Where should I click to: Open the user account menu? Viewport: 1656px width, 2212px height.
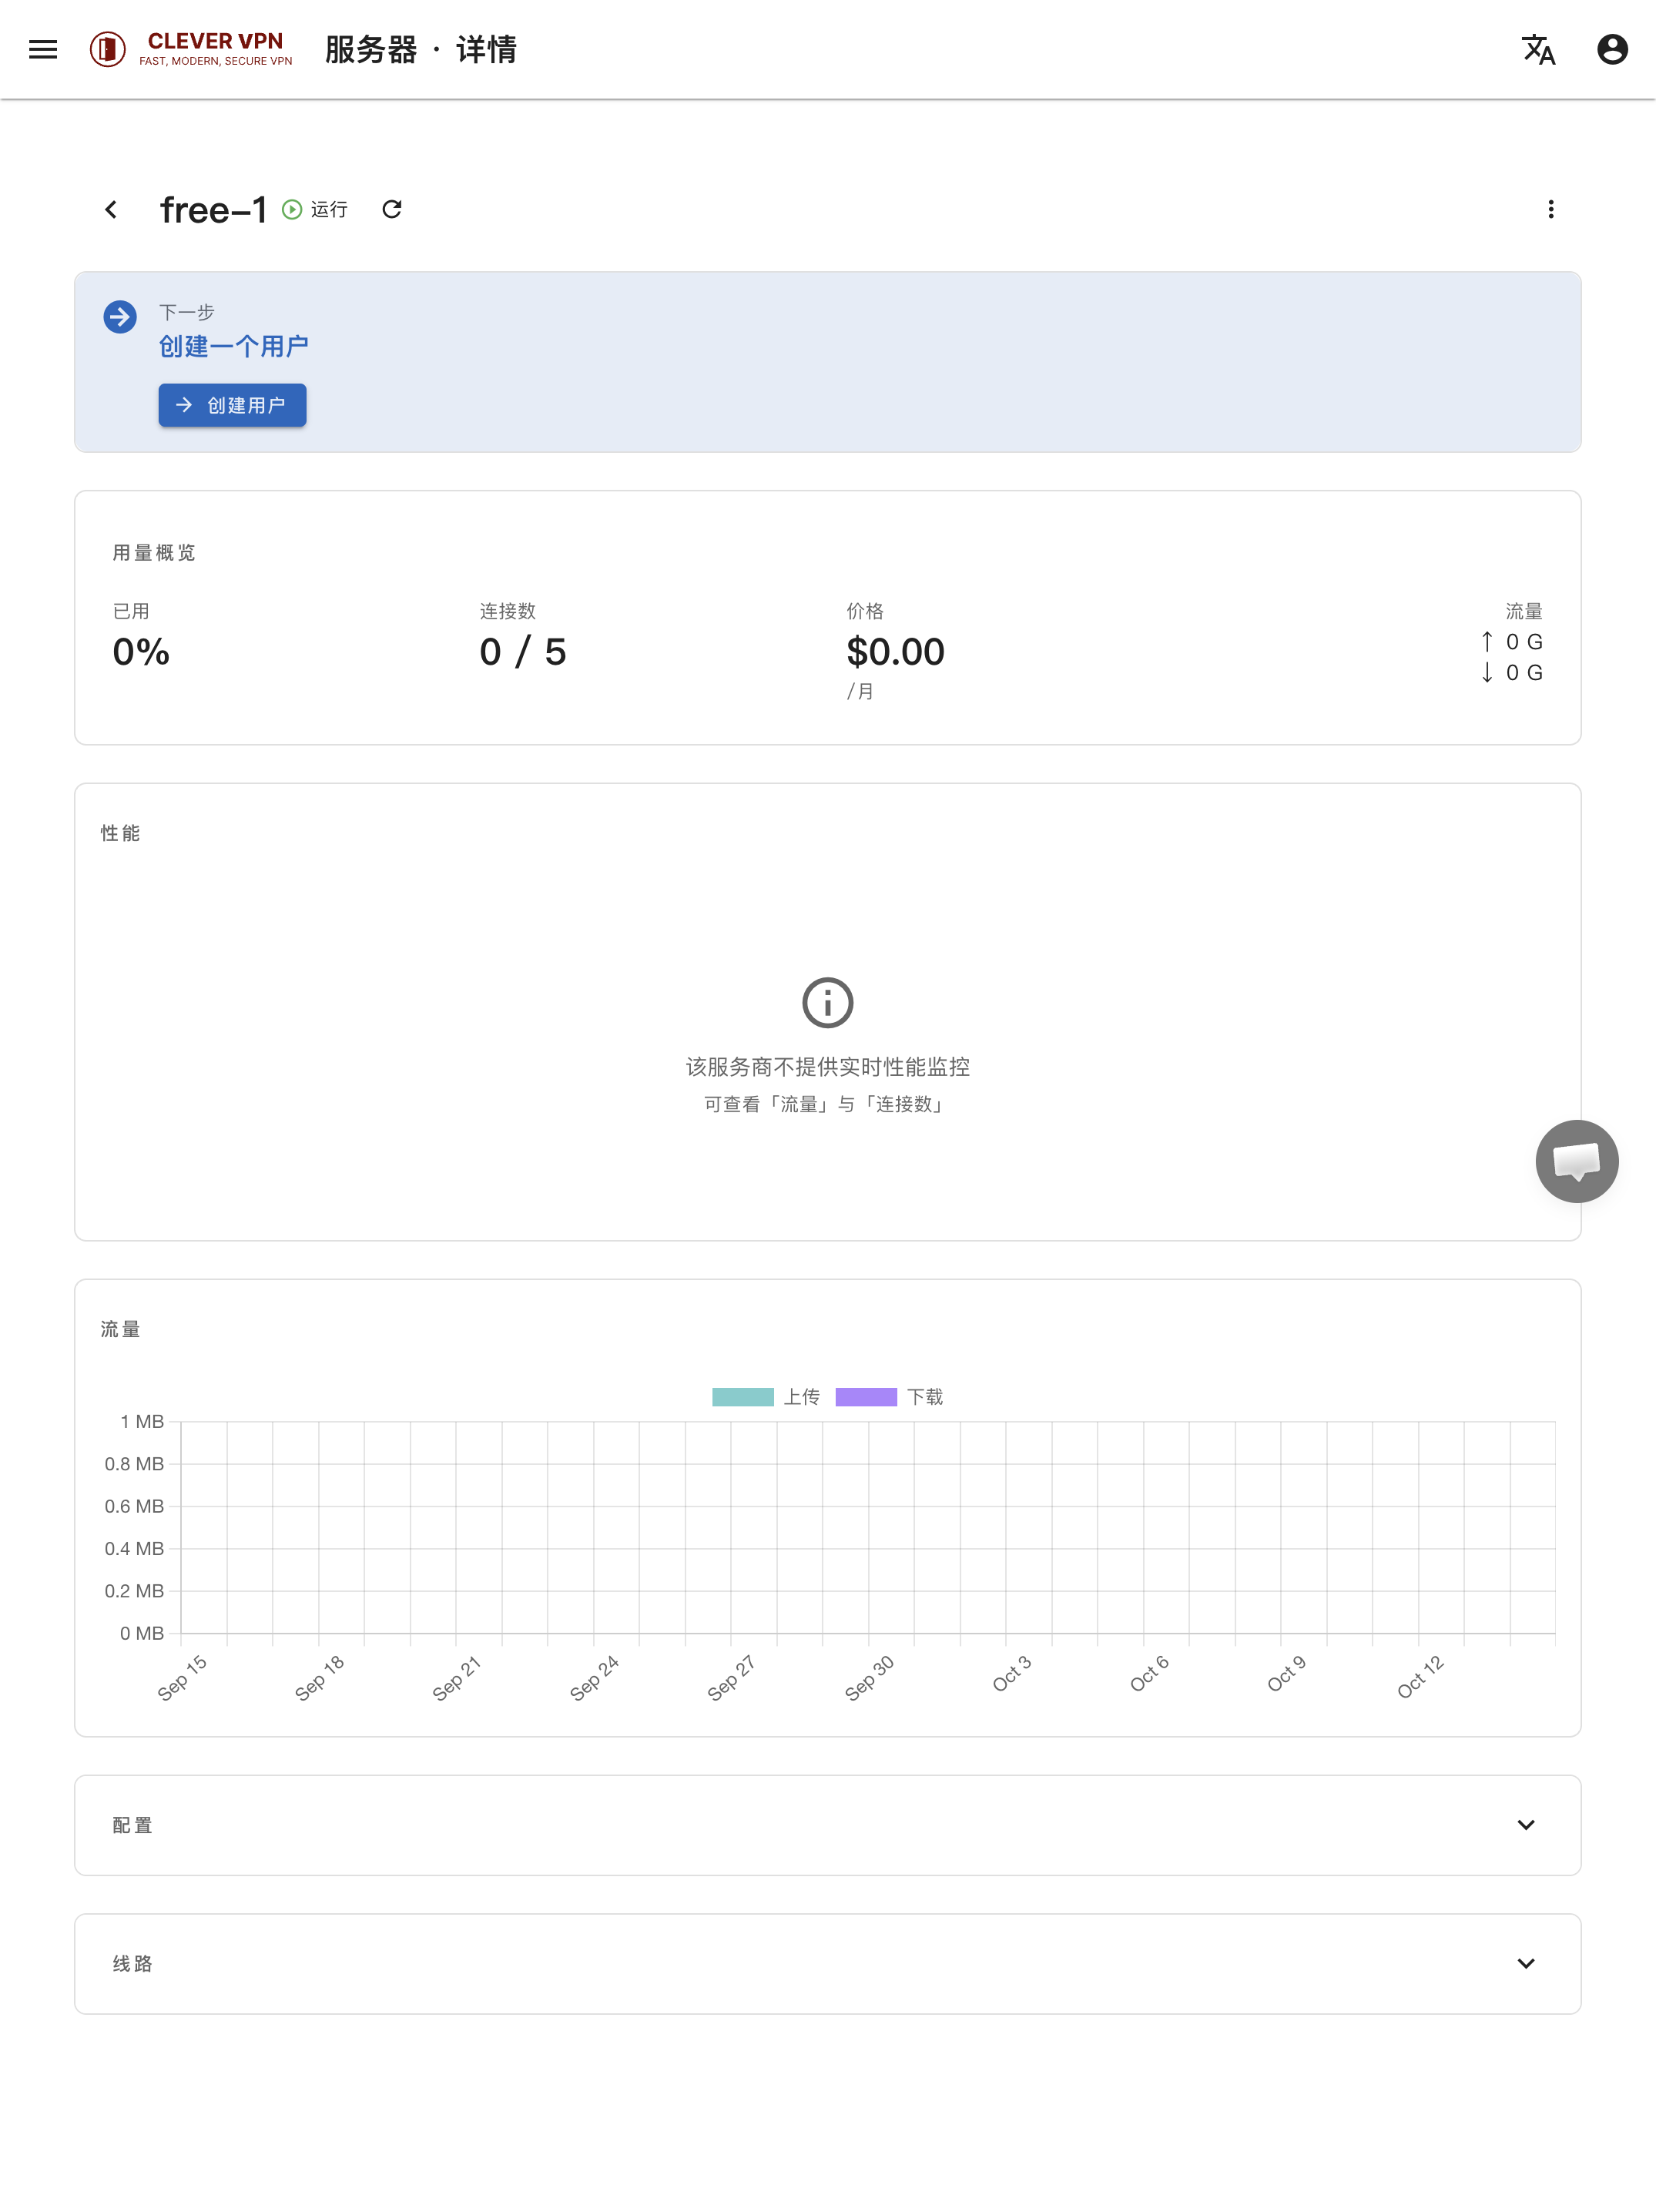1612,49
